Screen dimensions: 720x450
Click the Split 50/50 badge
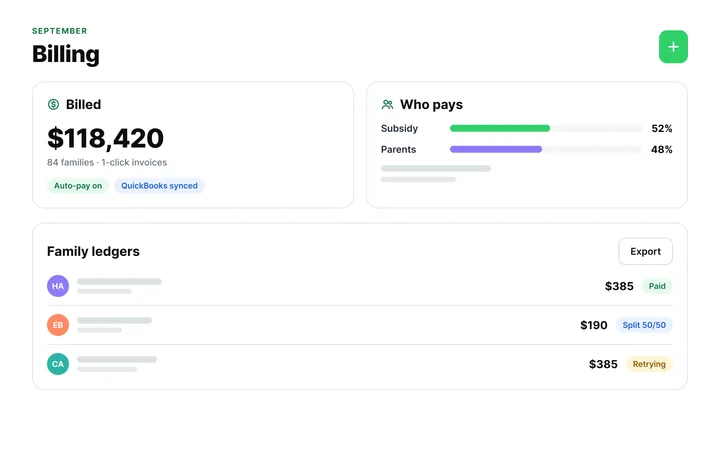644,325
